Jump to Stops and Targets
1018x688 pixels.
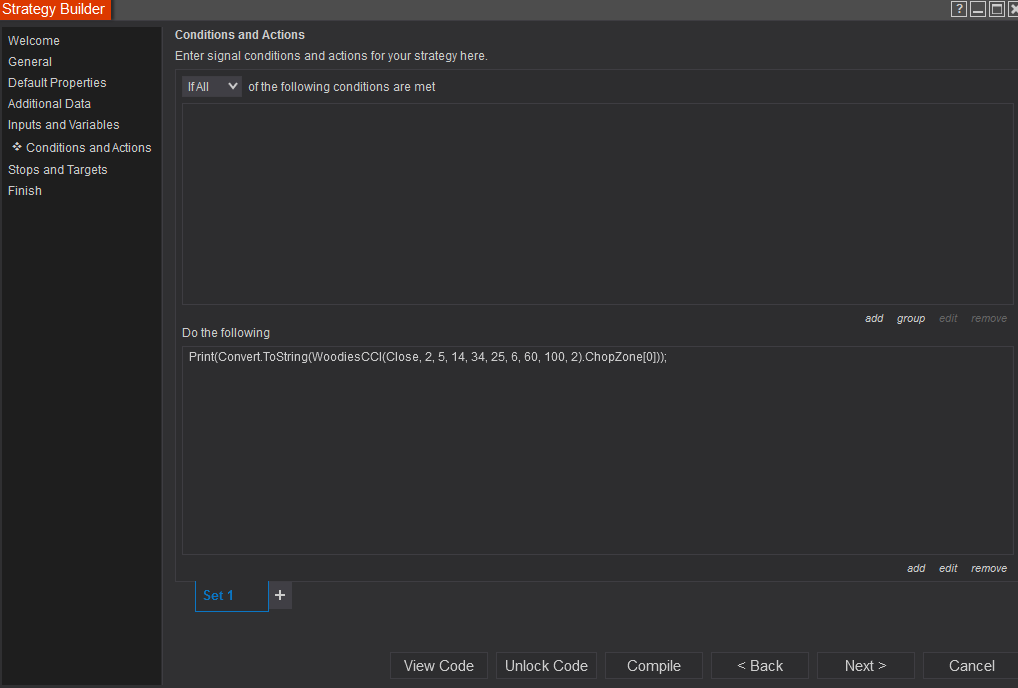(57, 170)
